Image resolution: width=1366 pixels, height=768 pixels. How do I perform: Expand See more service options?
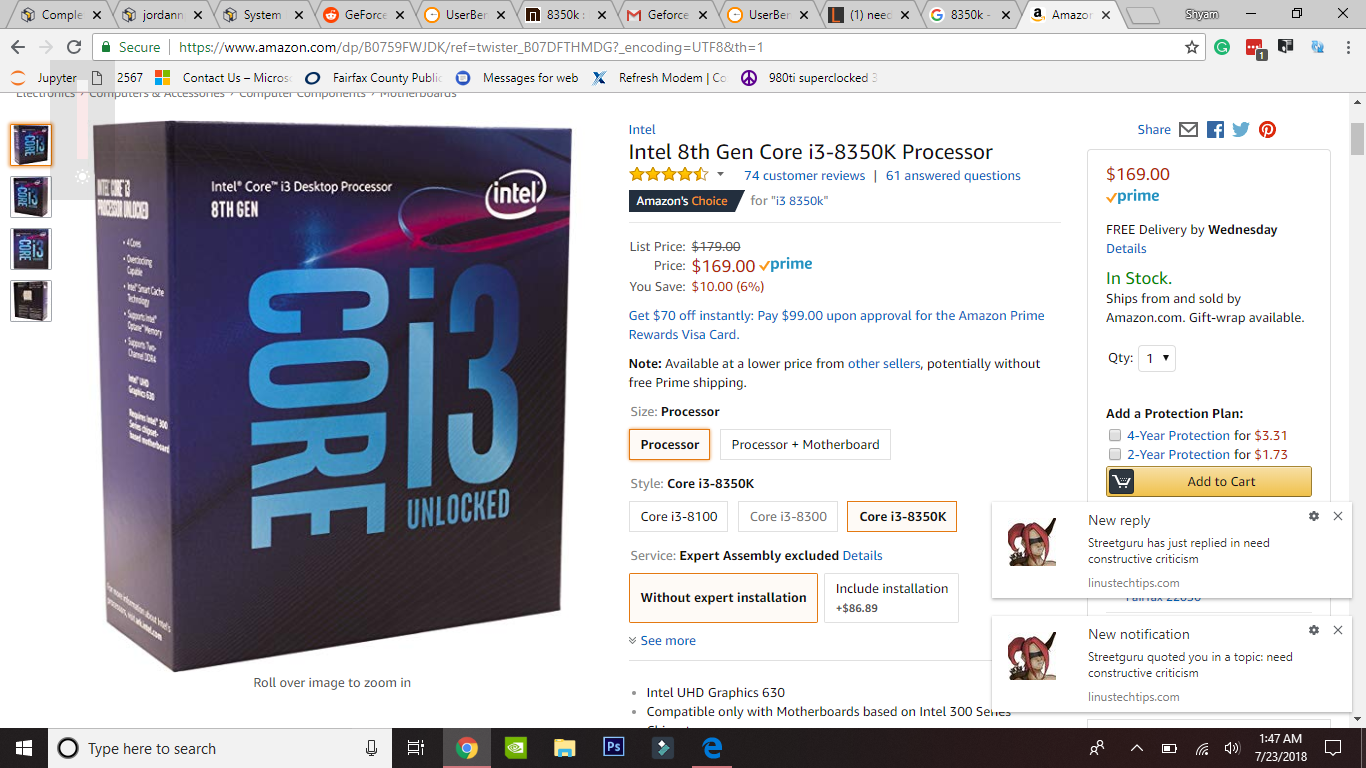coord(662,641)
